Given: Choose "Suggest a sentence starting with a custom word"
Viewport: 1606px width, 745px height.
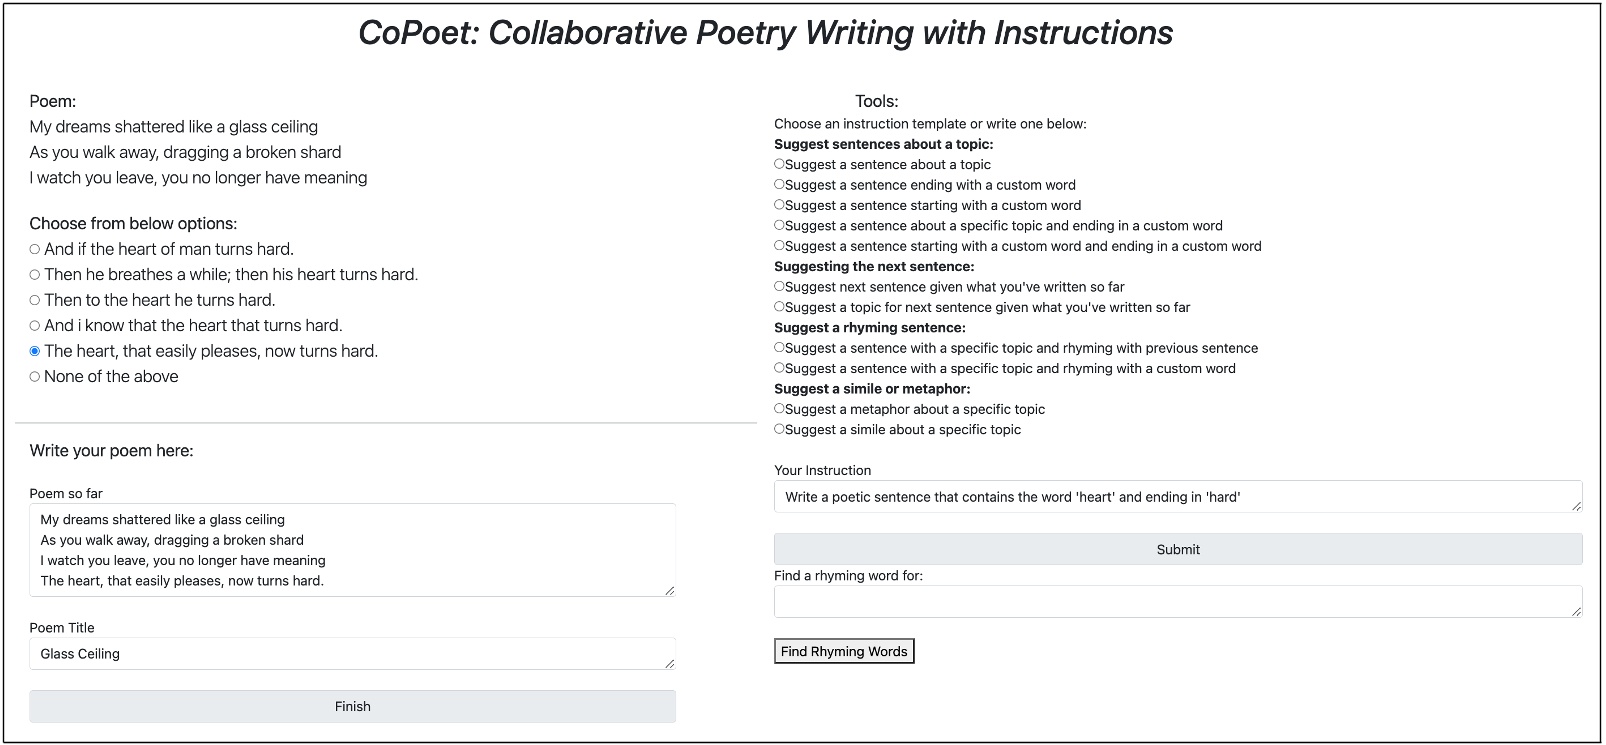Looking at the screenshot, I should tap(779, 204).
